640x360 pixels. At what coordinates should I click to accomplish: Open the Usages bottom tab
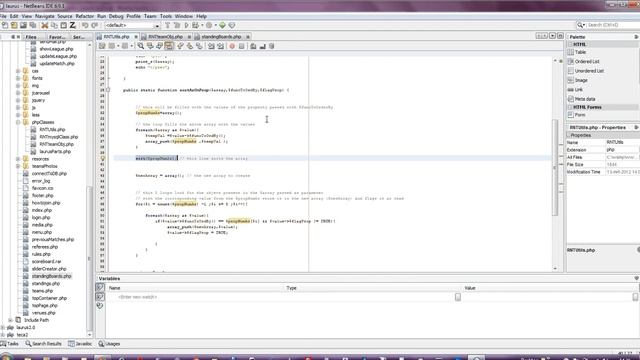[109, 344]
